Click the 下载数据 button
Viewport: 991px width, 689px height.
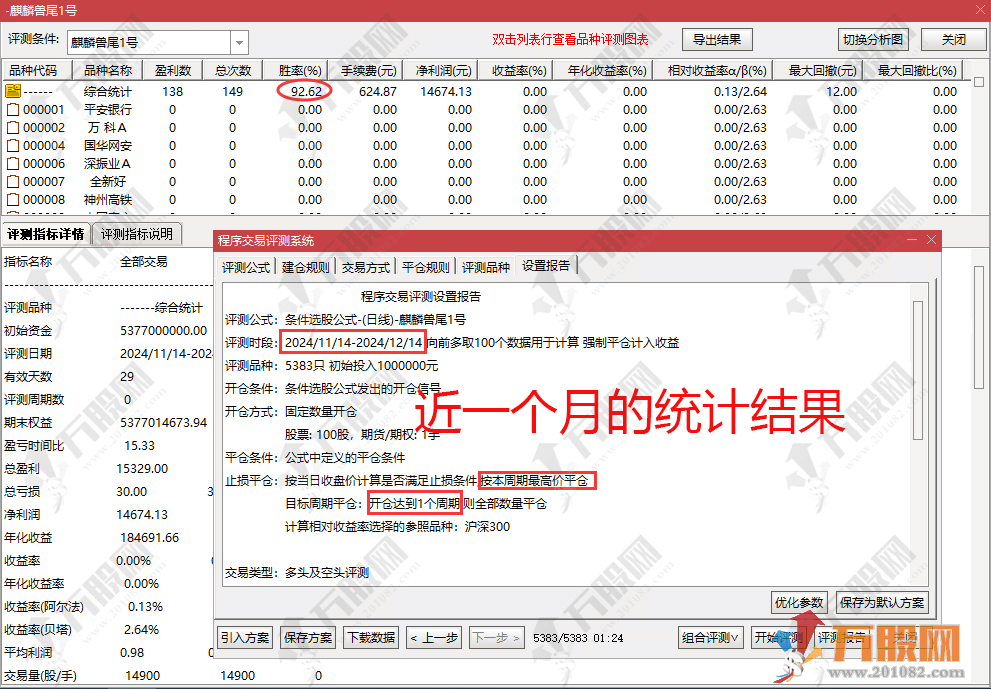click(x=372, y=637)
